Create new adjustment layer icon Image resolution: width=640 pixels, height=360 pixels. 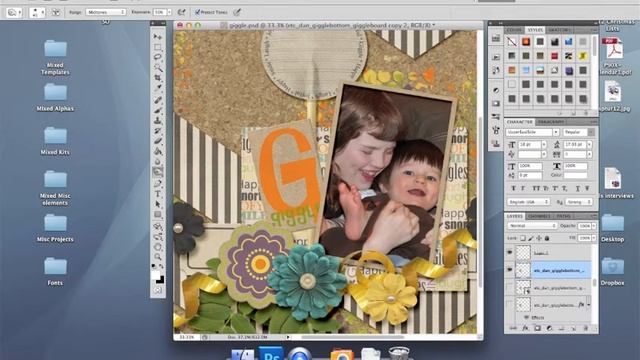[549, 328]
